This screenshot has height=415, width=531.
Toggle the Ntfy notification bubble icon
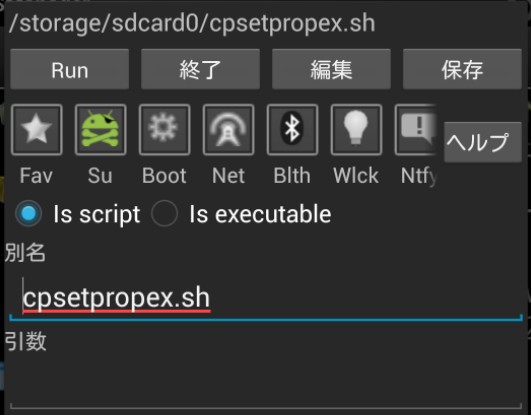[416, 129]
